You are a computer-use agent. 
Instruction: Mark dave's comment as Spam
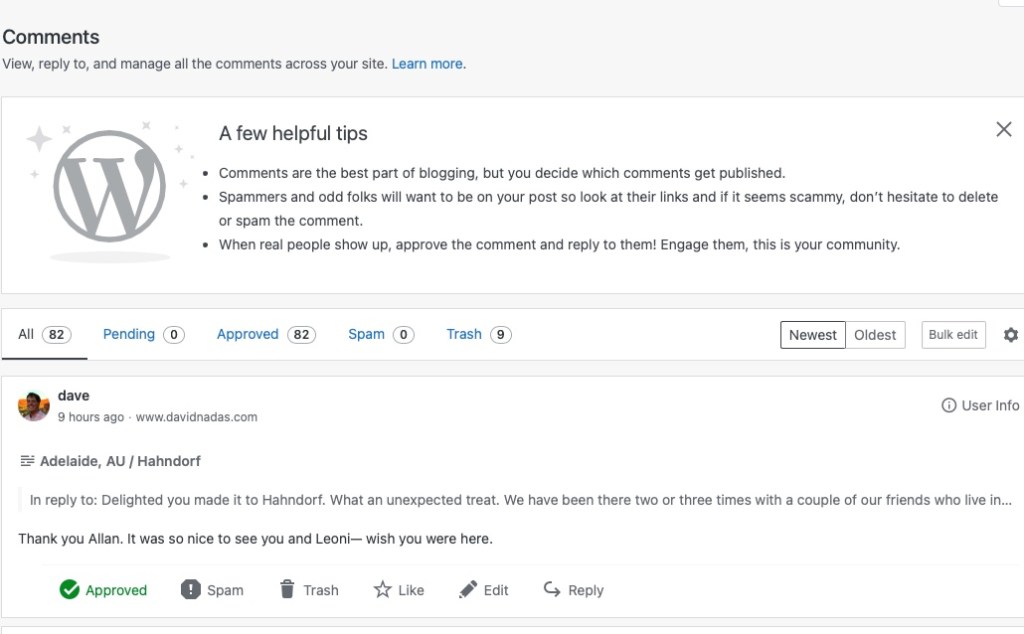coord(212,590)
